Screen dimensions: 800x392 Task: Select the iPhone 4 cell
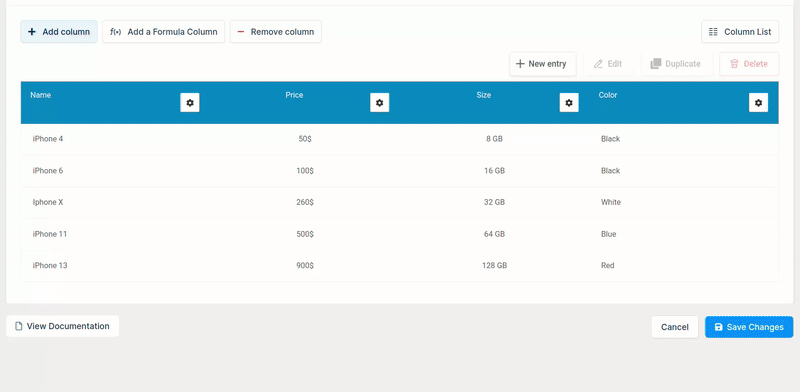click(48, 139)
